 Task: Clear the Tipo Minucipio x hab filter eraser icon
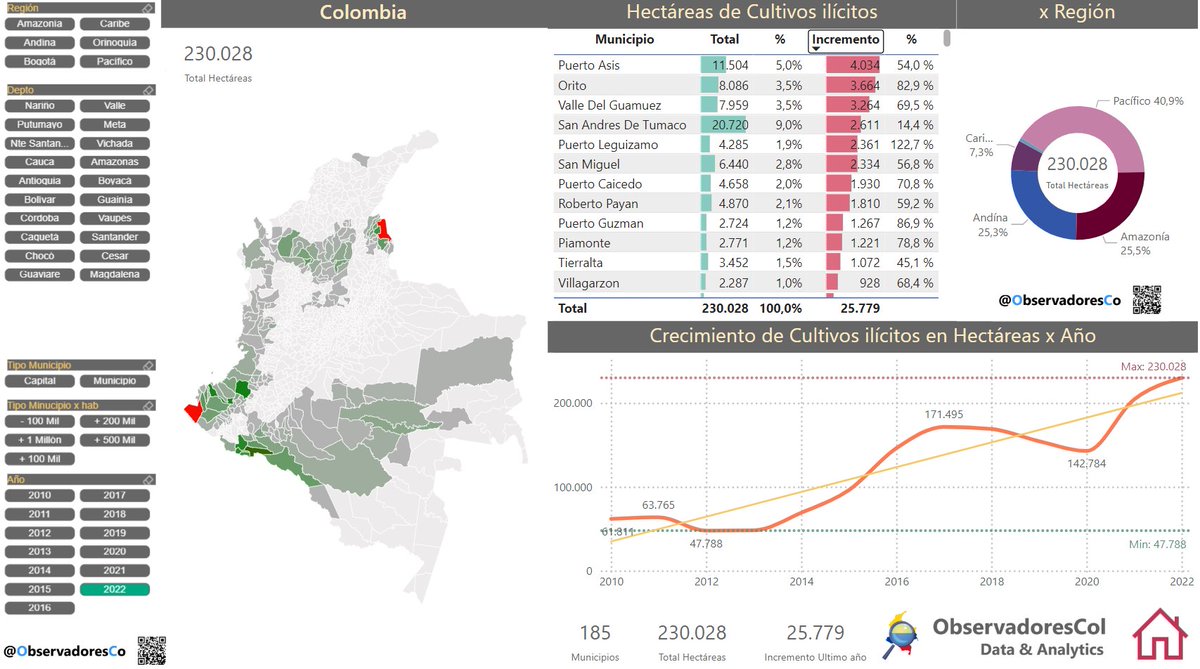tap(148, 406)
